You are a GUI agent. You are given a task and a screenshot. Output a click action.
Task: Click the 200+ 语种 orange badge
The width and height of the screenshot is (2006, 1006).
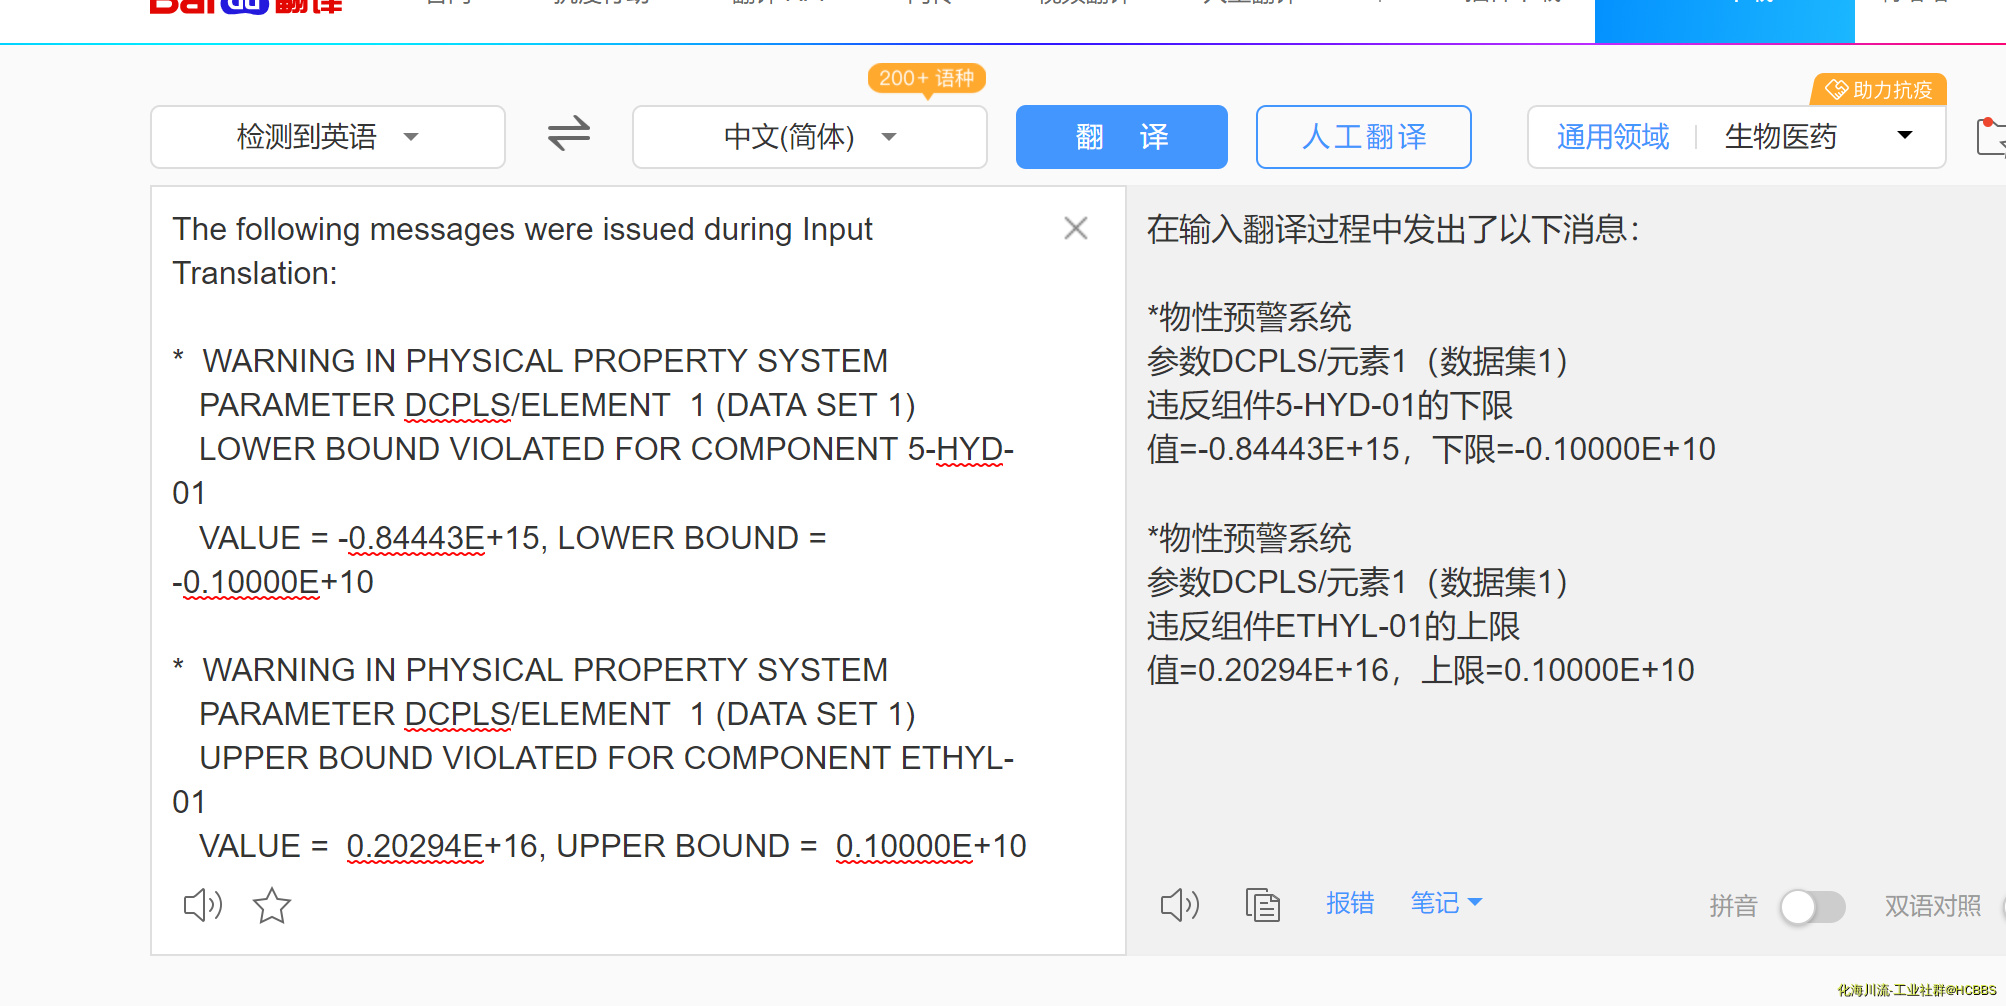(926, 78)
